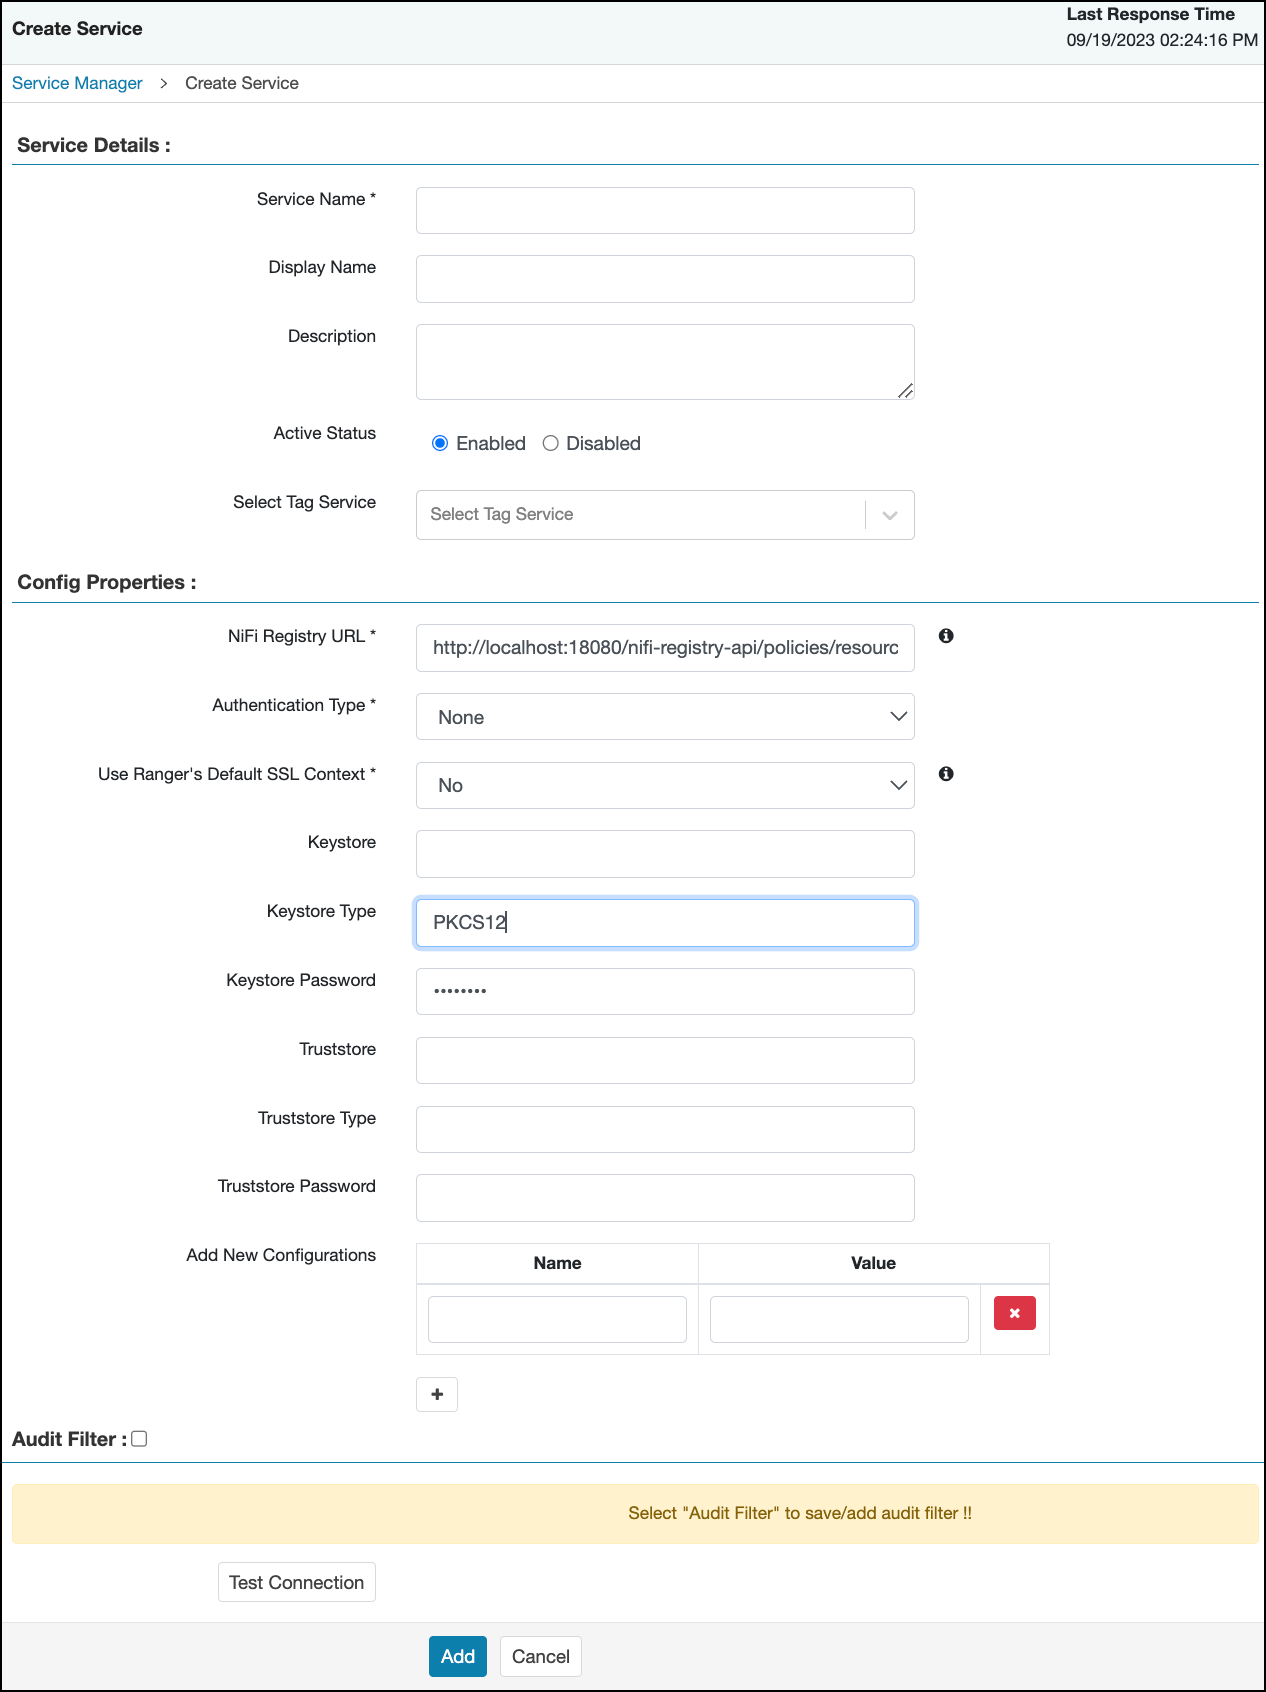The image size is (1266, 1692).
Task: Add a new configuration row with plus
Action: [x=437, y=1394]
